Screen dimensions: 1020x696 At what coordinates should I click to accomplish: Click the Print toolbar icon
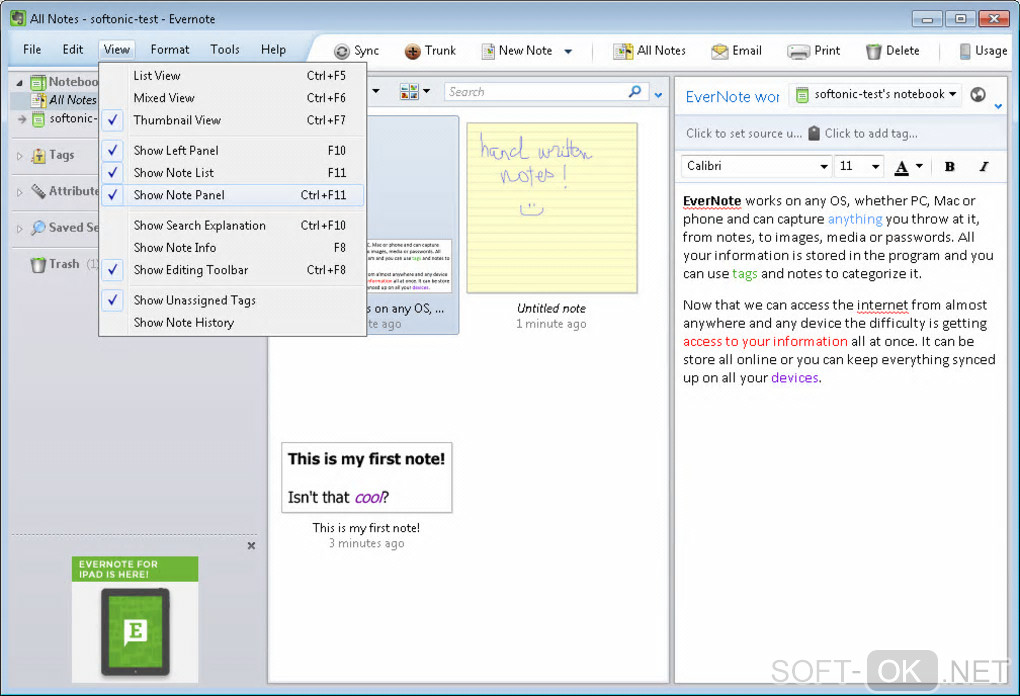click(x=798, y=51)
